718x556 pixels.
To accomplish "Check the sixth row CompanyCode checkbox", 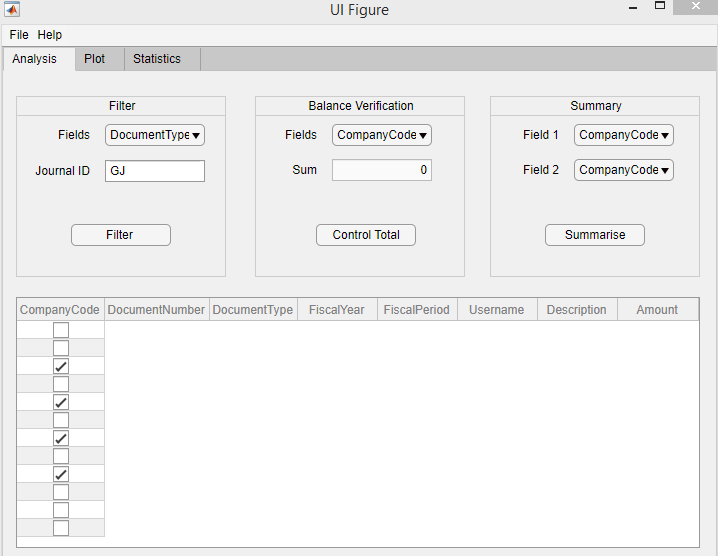I will point(61,420).
